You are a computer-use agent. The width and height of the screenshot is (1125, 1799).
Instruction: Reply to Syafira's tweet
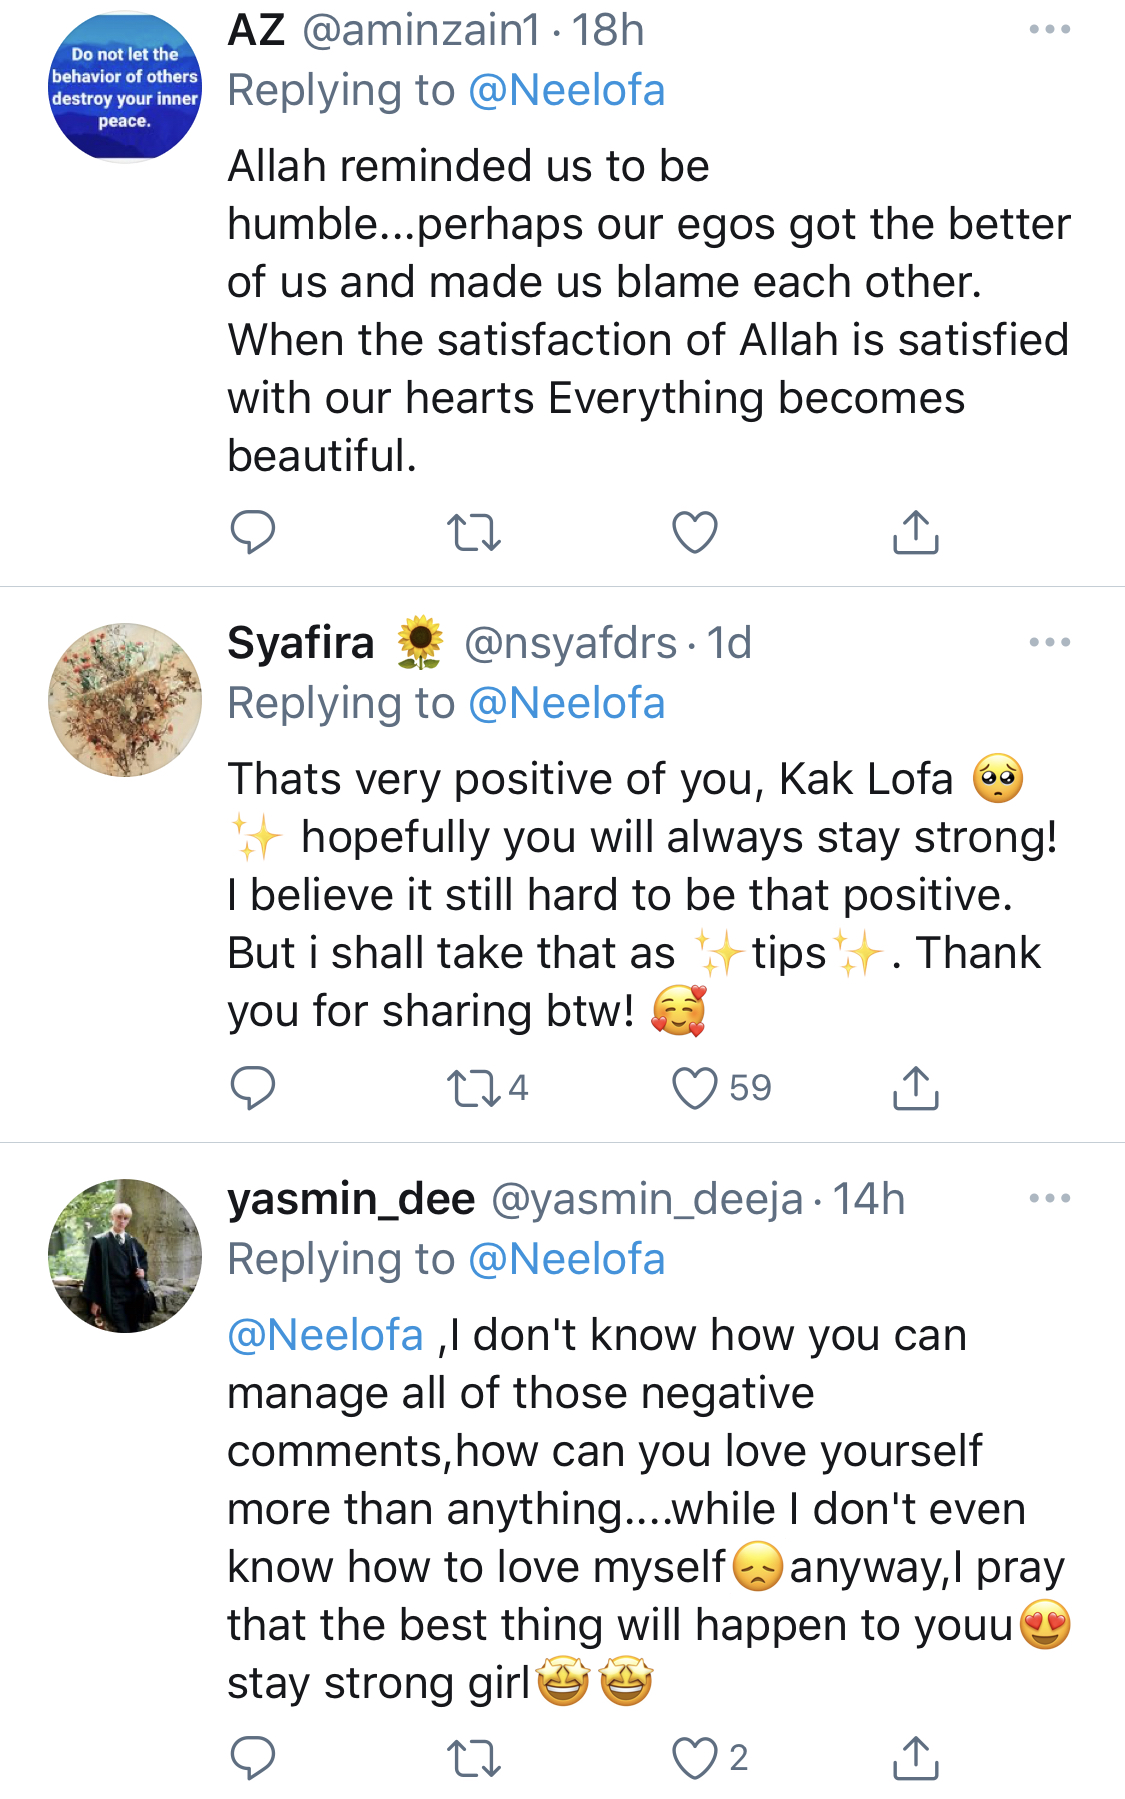(x=252, y=1088)
